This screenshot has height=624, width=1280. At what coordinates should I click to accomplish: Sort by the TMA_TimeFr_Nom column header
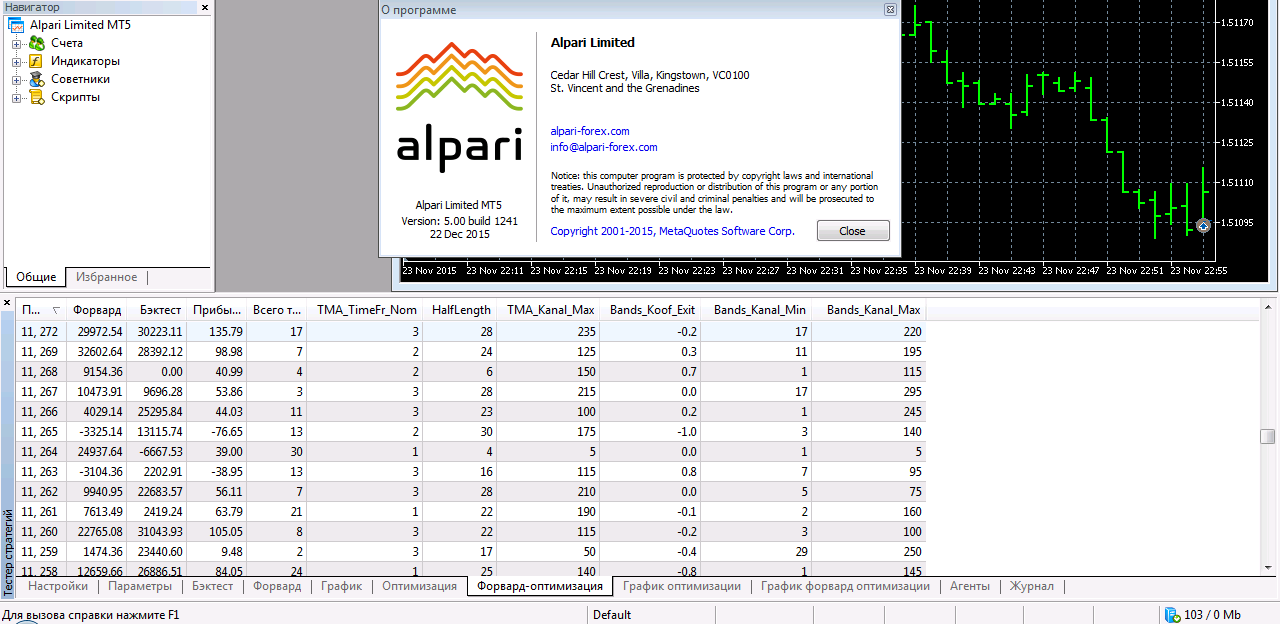[367, 310]
